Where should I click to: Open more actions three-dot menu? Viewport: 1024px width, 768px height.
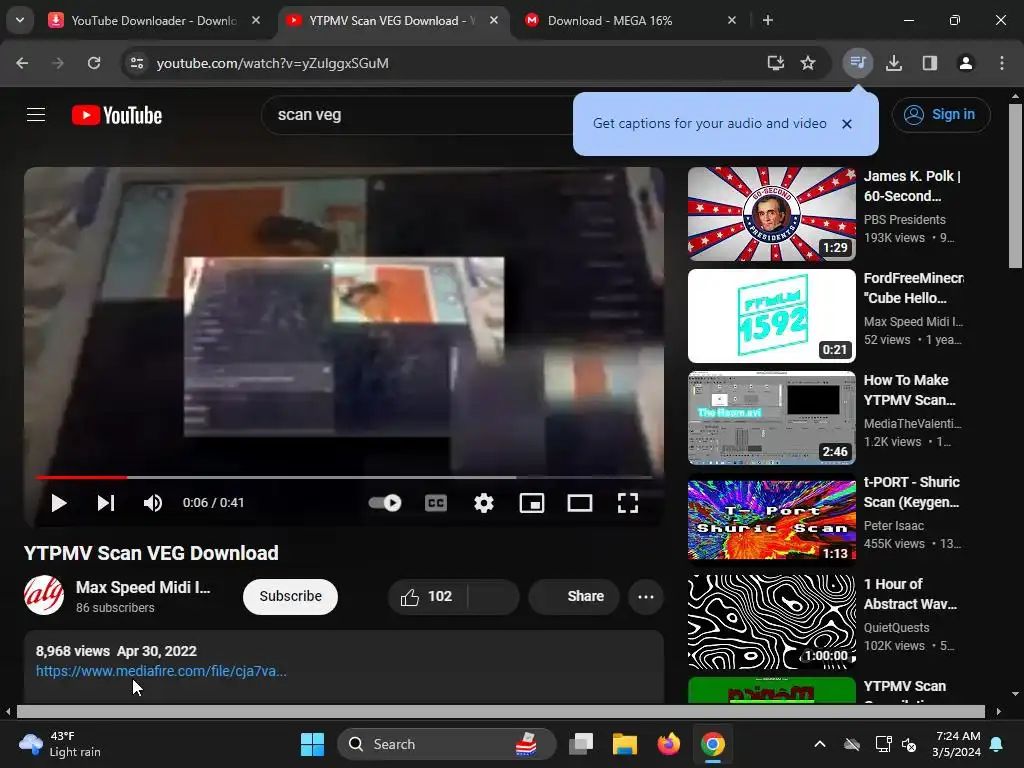point(646,596)
